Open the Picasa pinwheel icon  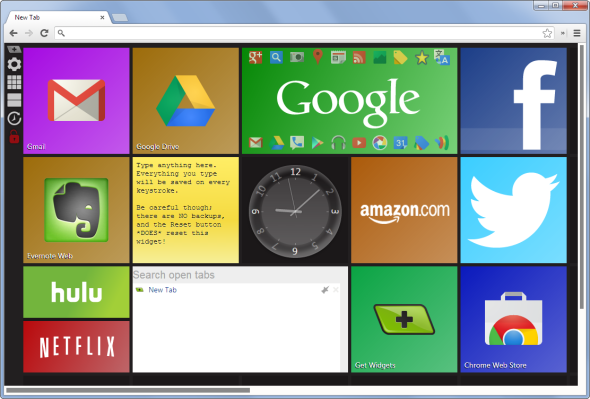(x=380, y=143)
